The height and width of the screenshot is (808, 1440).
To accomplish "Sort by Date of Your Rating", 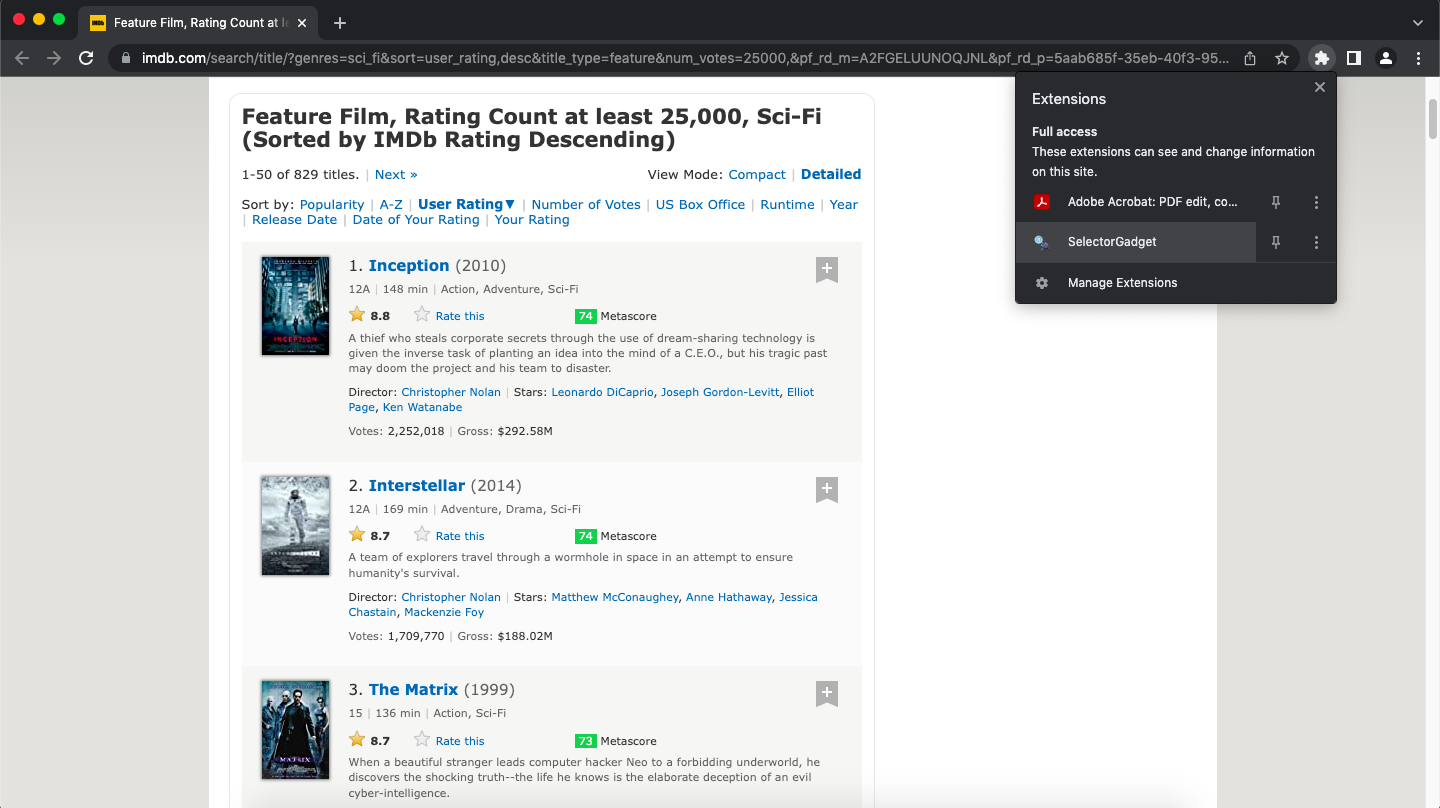I will [x=416, y=220].
